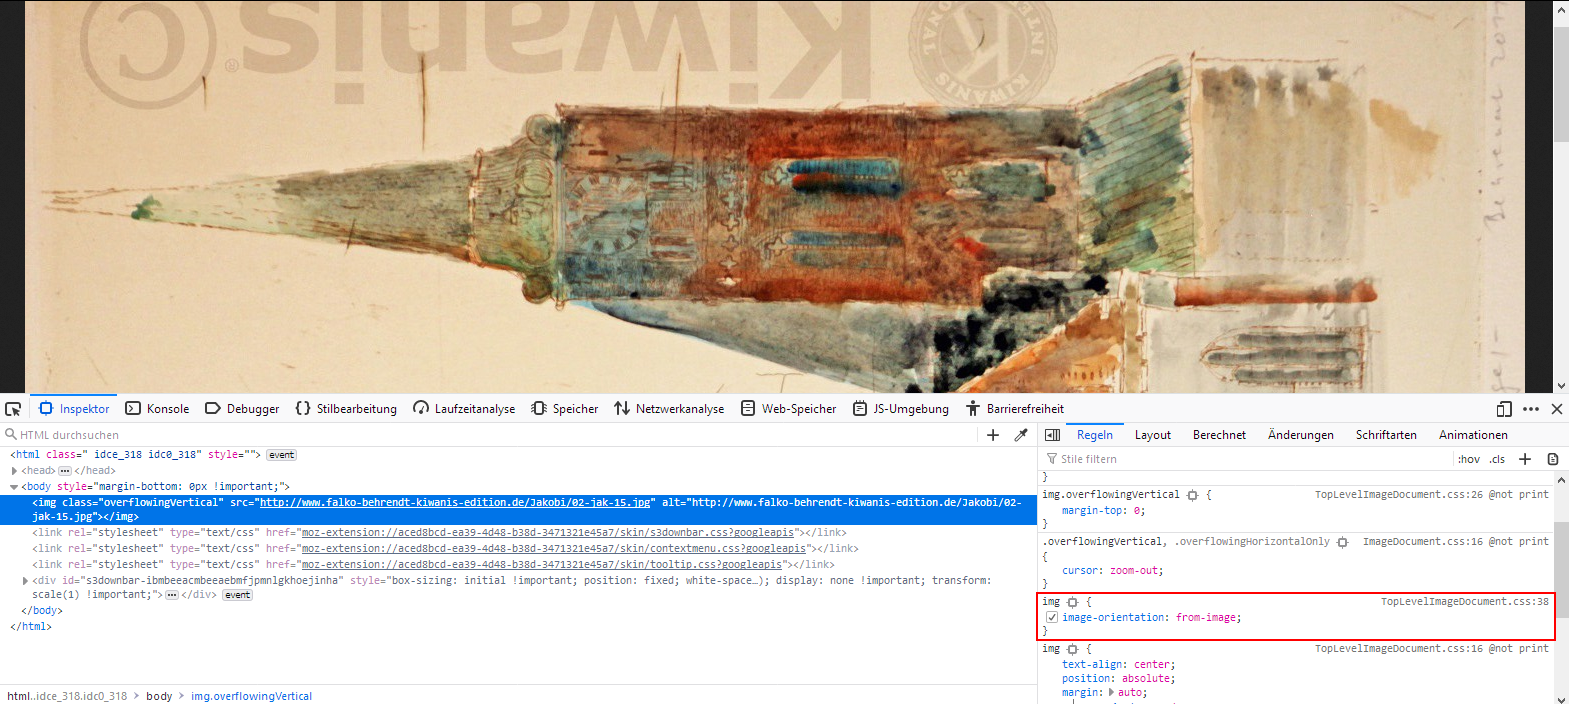Image resolution: width=1569 pixels, height=704 pixels.
Task: Click the sketched church image
Action: [775, 197]
